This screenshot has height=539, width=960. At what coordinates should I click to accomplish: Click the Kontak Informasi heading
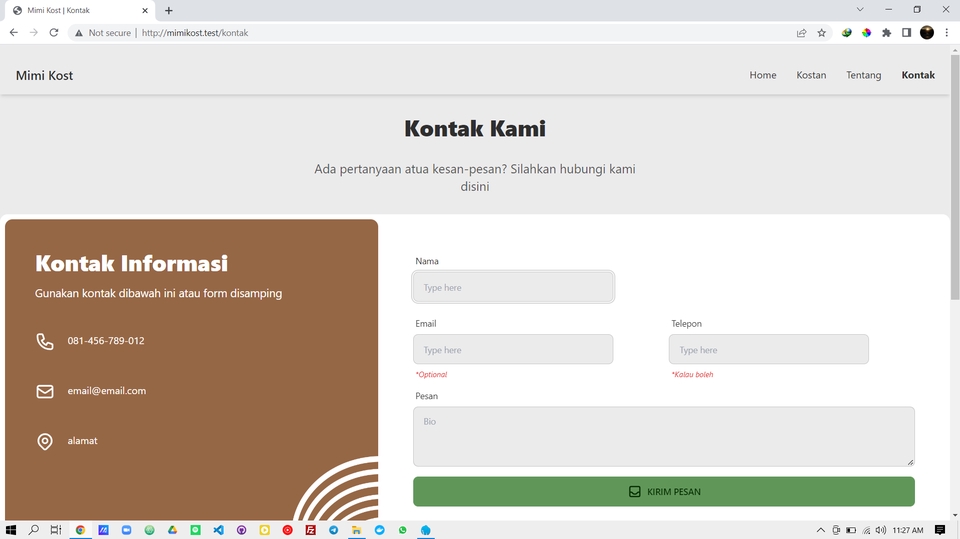coord(132,263)
